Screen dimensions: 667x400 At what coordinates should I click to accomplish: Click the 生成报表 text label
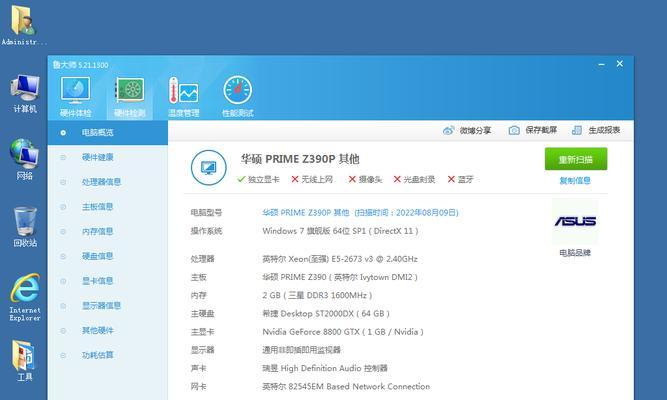point(604,130)
